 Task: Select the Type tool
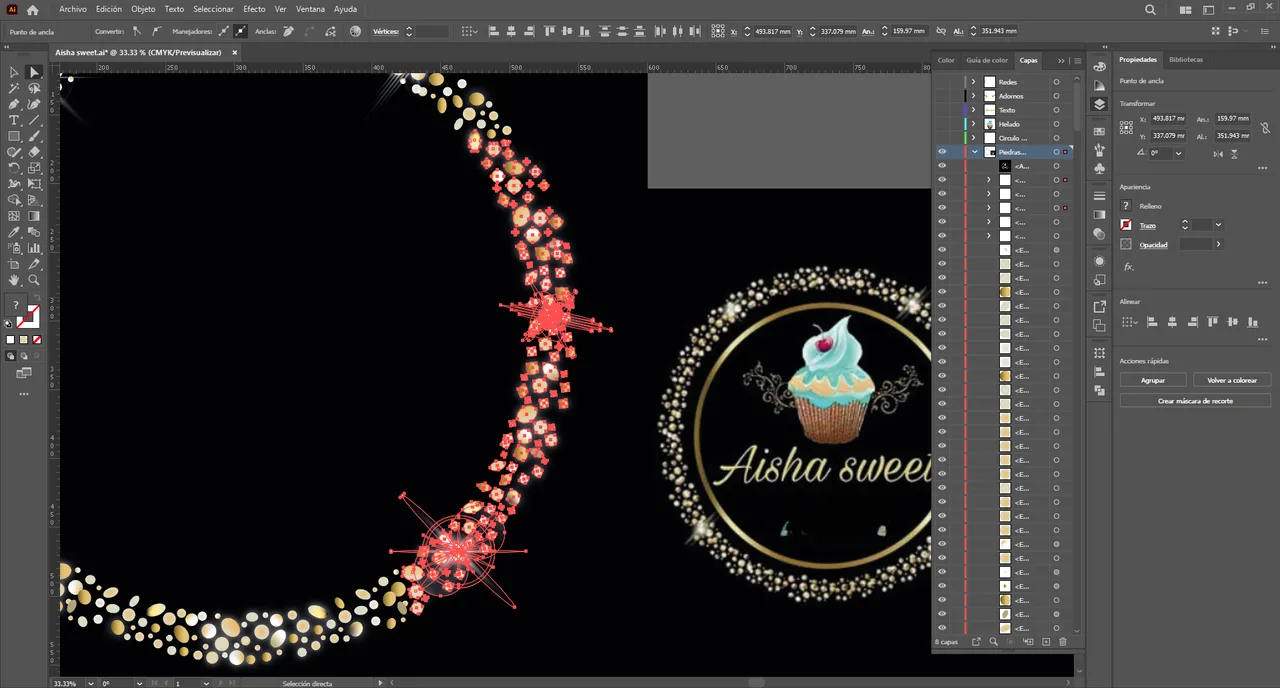14,120
